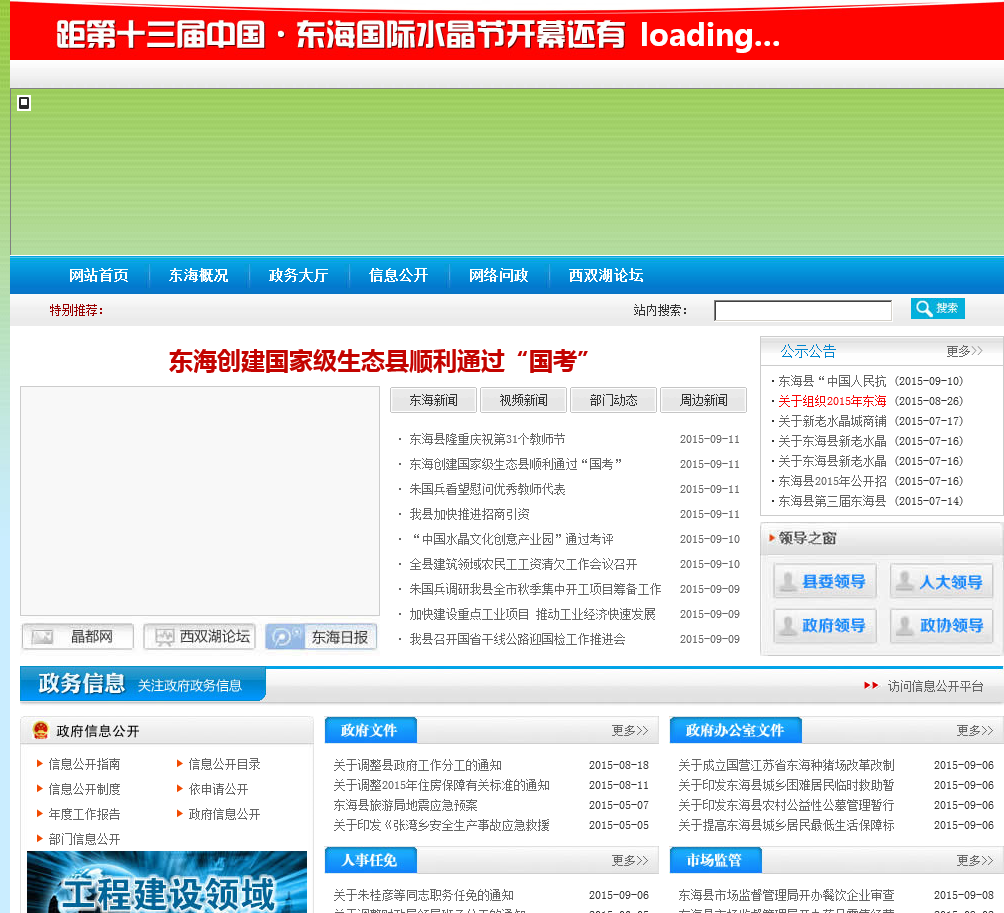
Task: Open 访问信息公开平台 link
Action: [935, 686]
